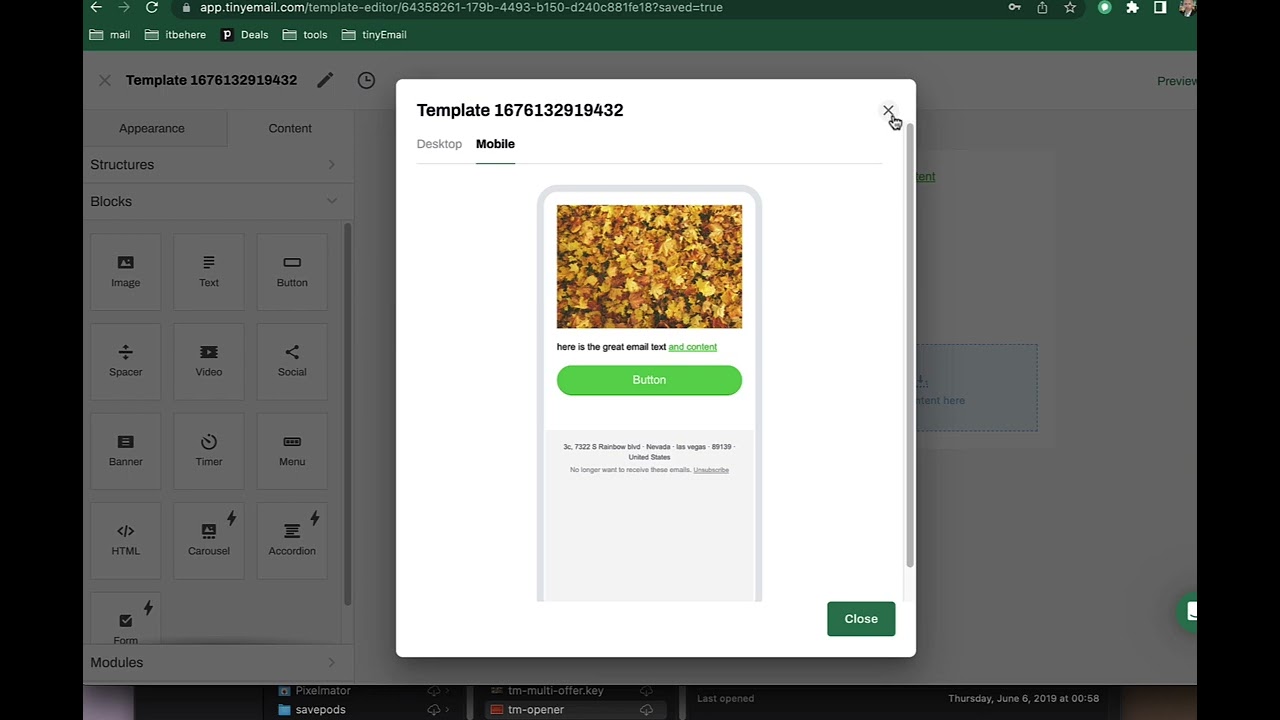
Task: Select the Accordion block
Action: [292, 540]
